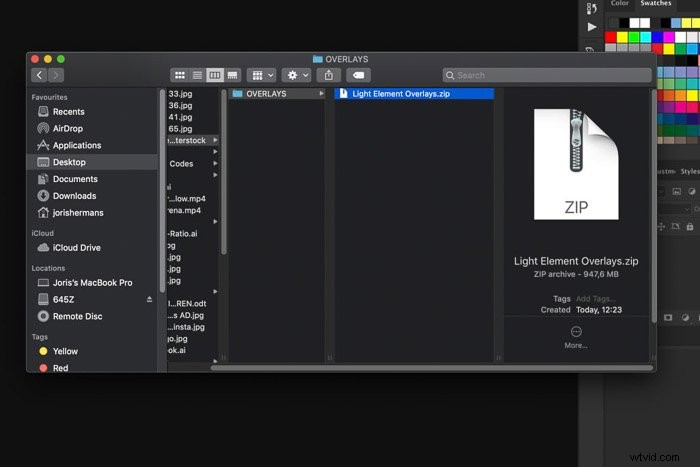Viewport: 700px width, 467px height.
Task: Select file 33.jpg in first column
Action: tap(180, 94)
